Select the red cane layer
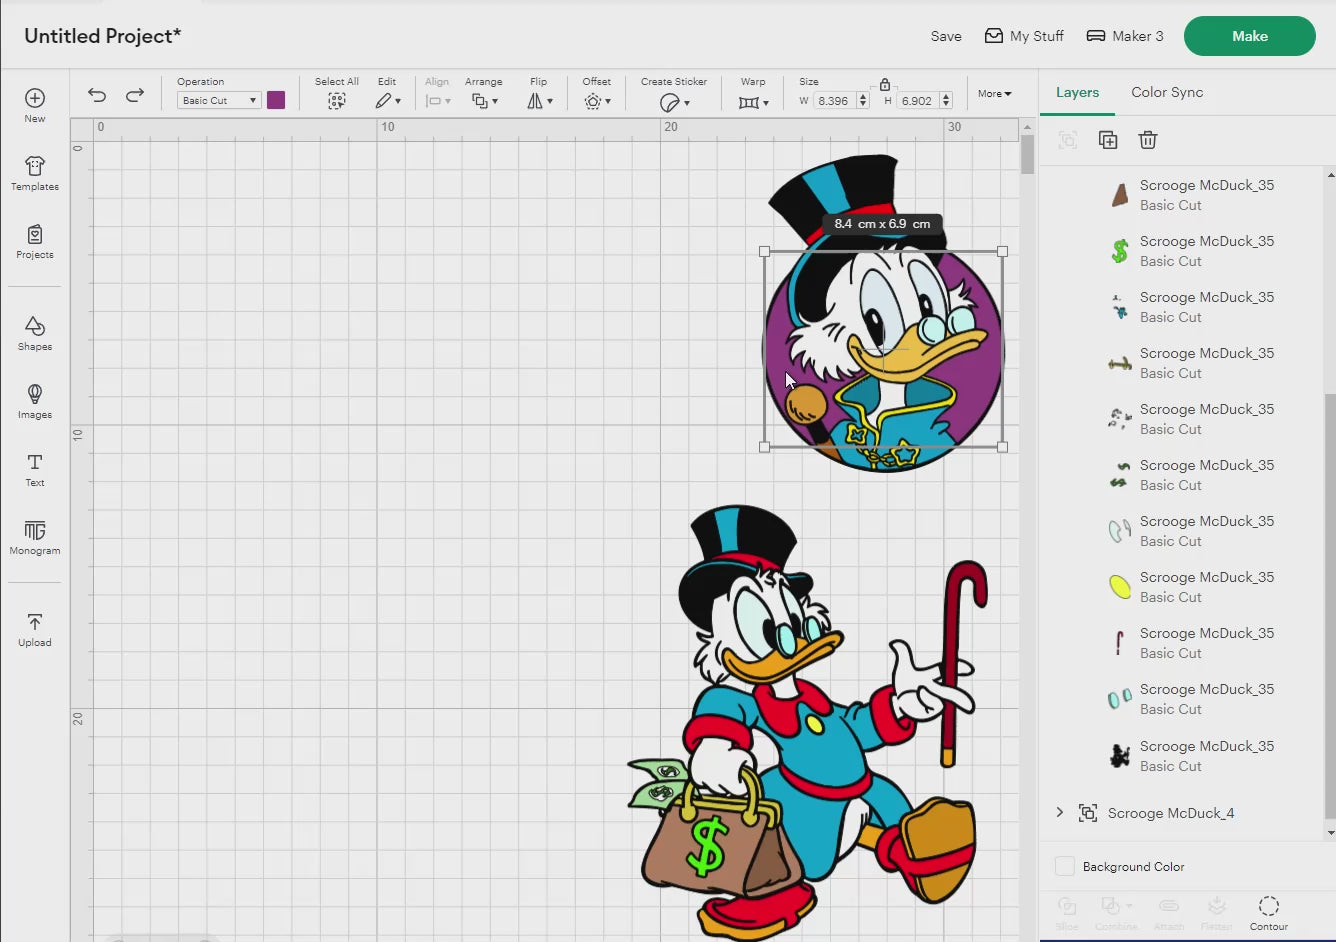Image resolution: width=1336 pixels, height=942 pixels. pyautogui.click(x=1120, y=643)
